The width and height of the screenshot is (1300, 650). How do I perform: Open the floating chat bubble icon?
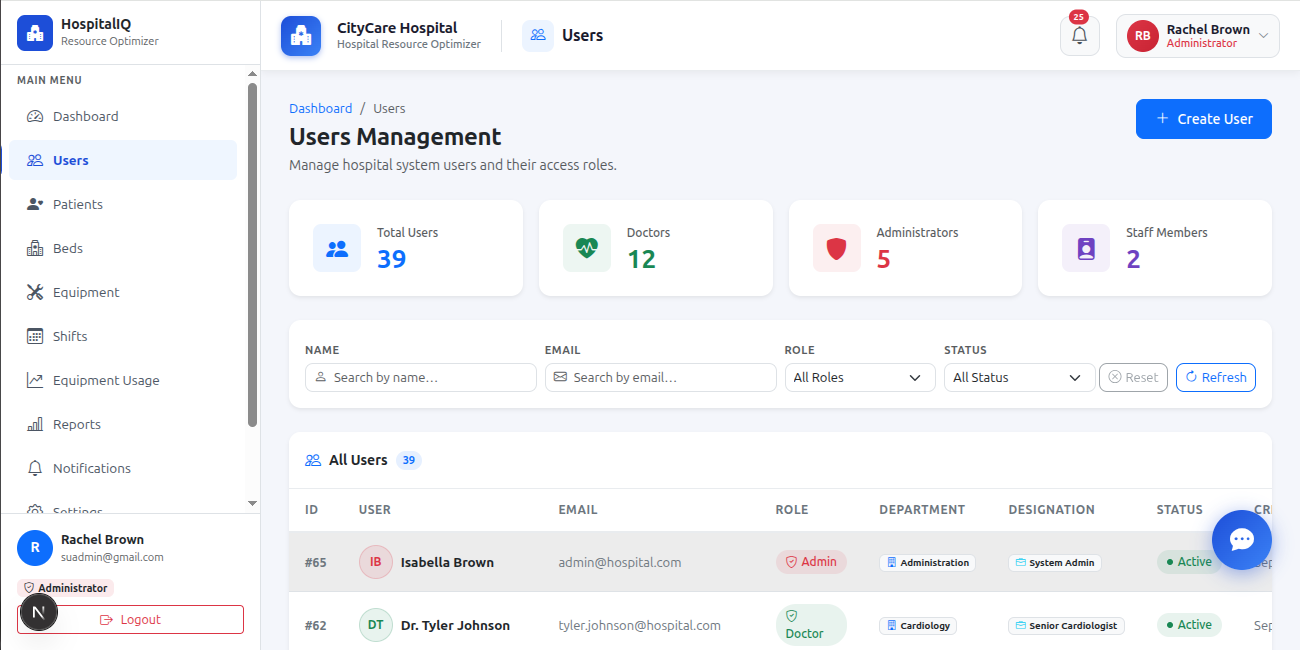1241,540
